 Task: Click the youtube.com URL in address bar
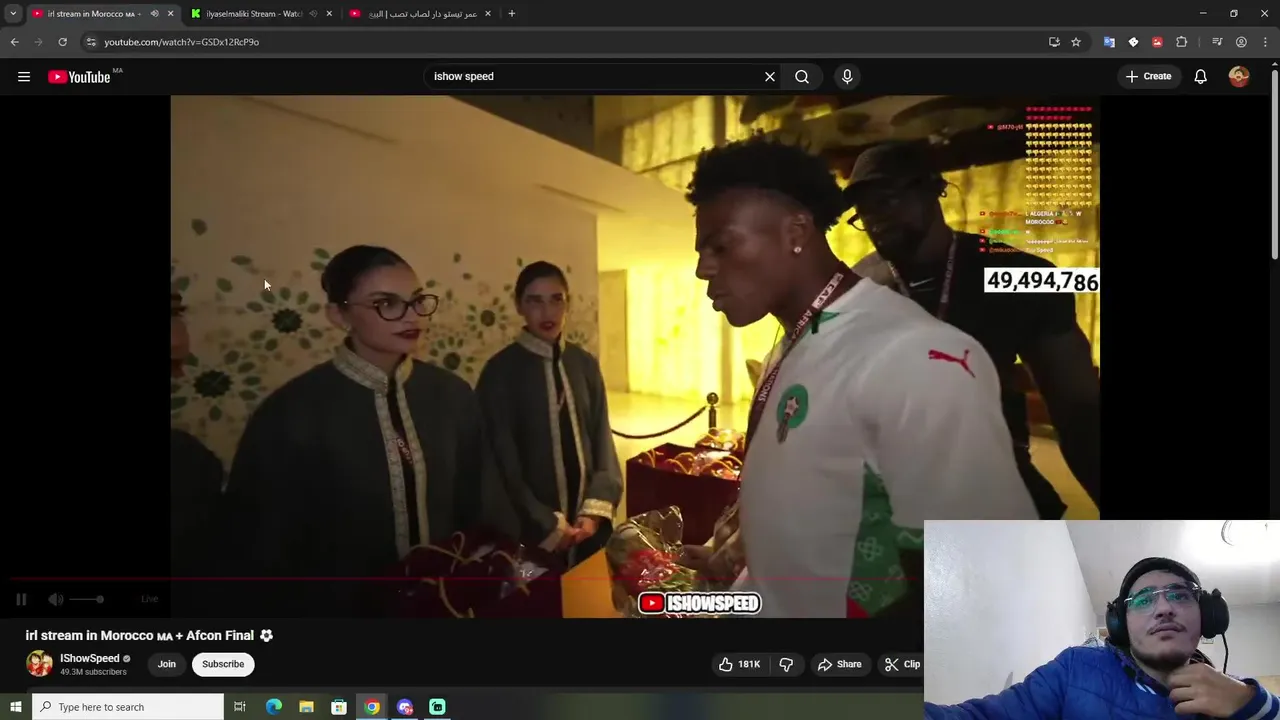click(x=181, y=42)
